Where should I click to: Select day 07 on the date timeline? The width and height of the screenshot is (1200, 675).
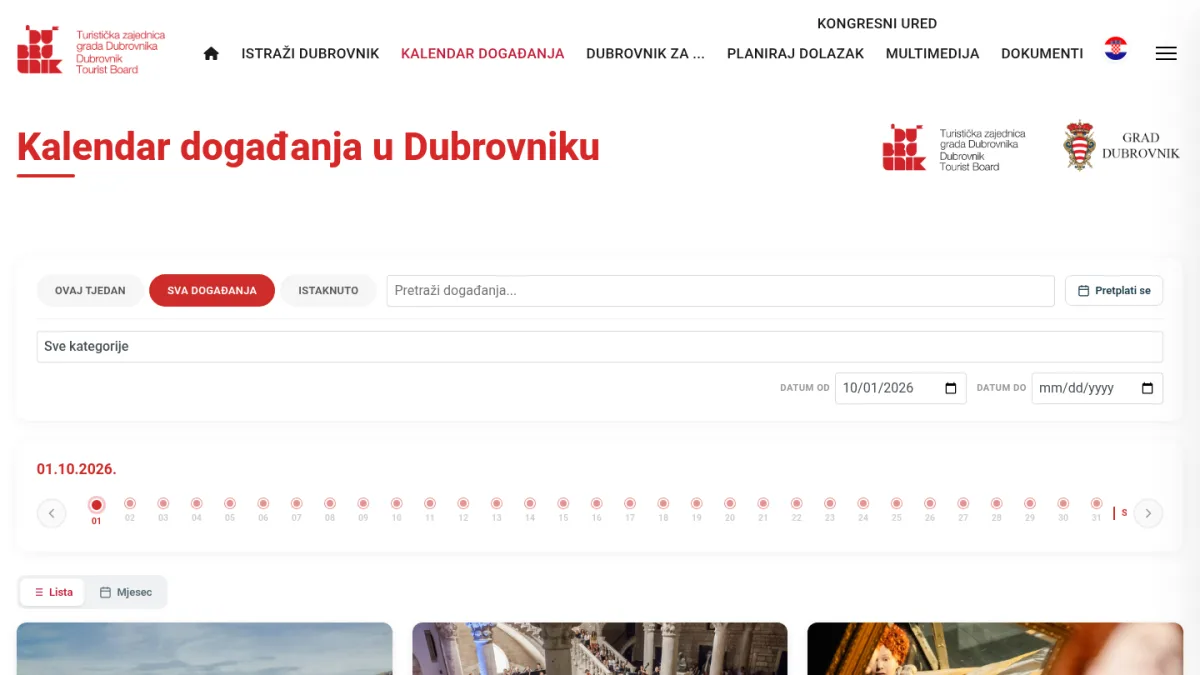297,510
